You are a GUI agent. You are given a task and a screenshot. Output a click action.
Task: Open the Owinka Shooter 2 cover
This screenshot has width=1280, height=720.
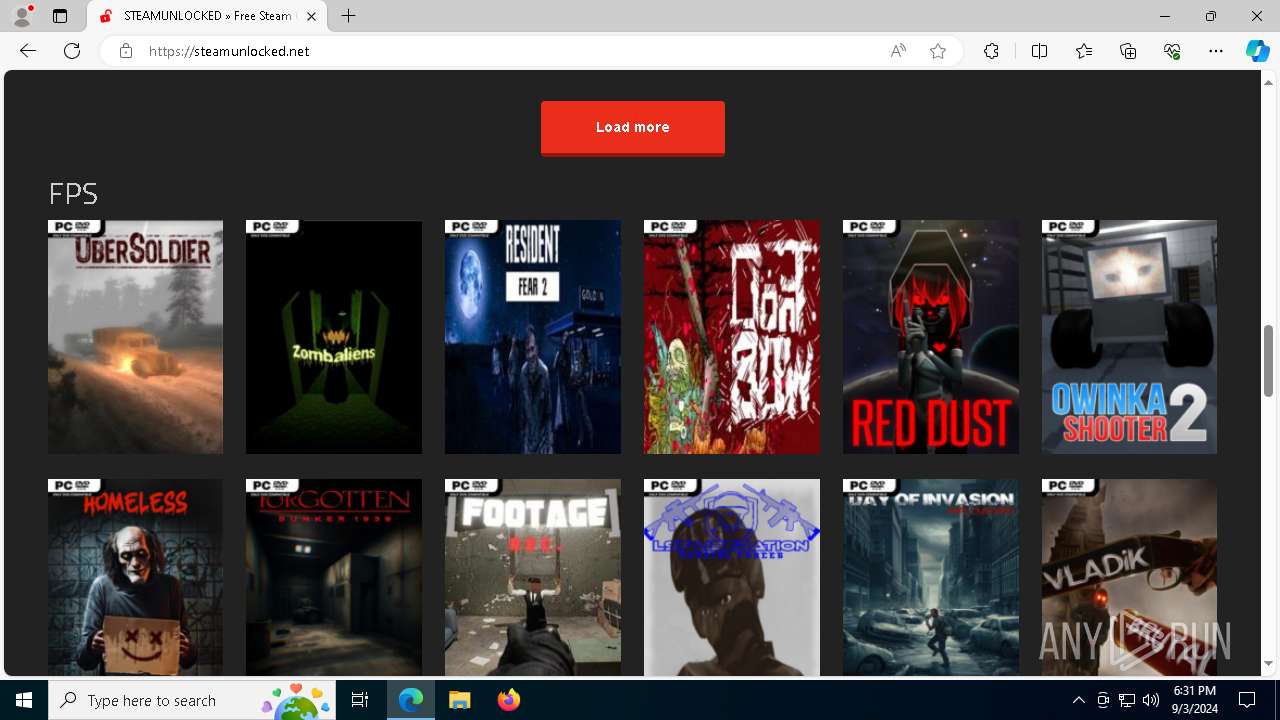(1129, 337)
